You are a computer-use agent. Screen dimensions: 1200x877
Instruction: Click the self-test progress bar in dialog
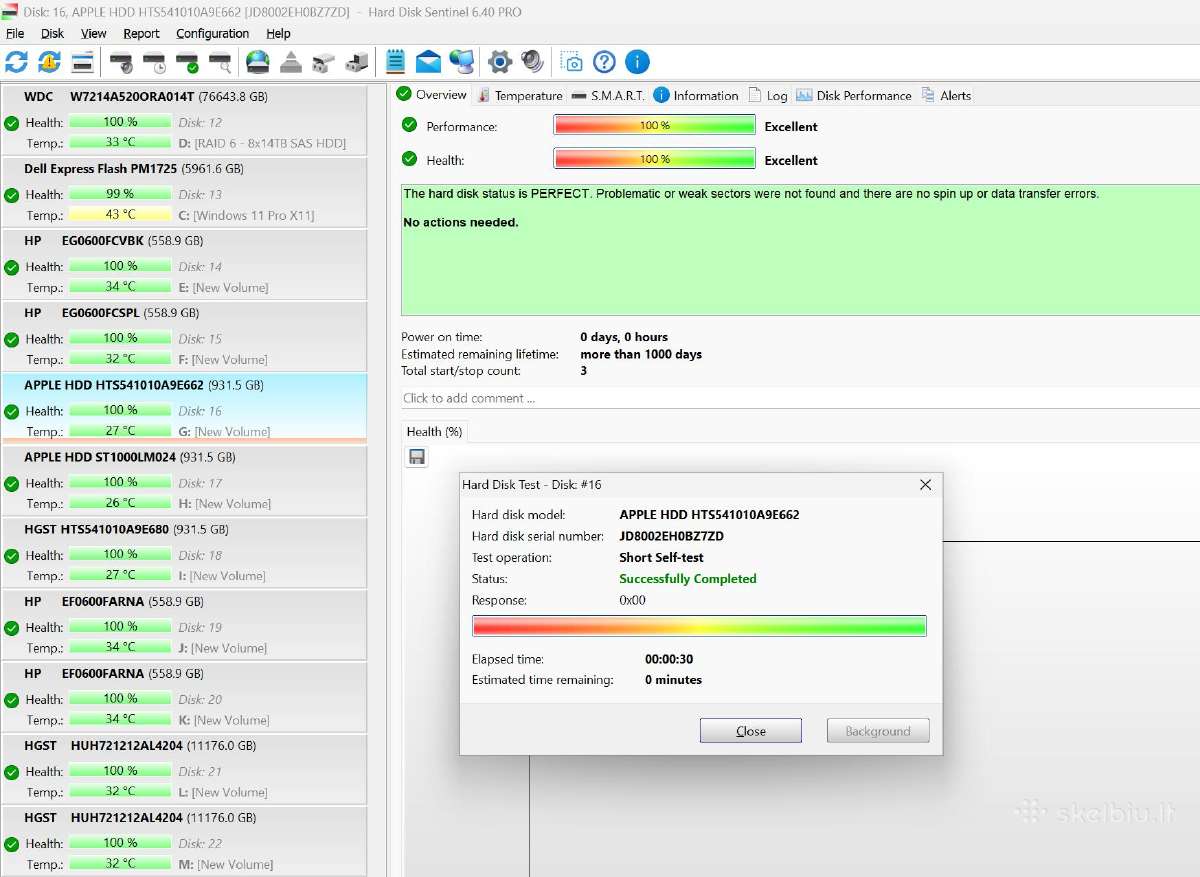699,626
